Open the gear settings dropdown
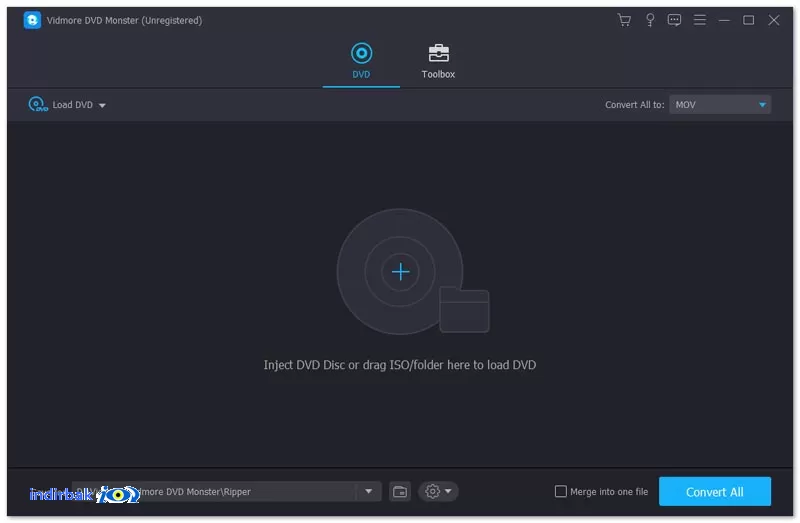 pyautogui.click(x=438, y=491)
